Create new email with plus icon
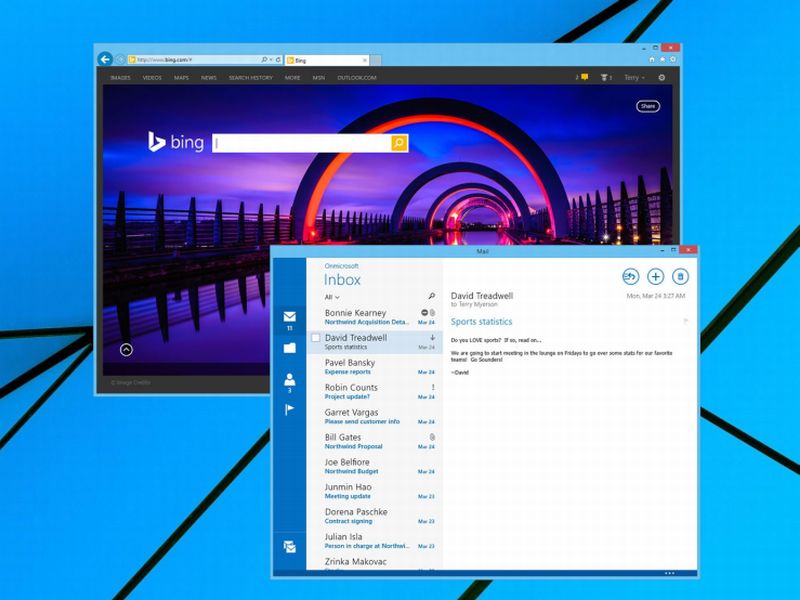 [x=656, y=277]
